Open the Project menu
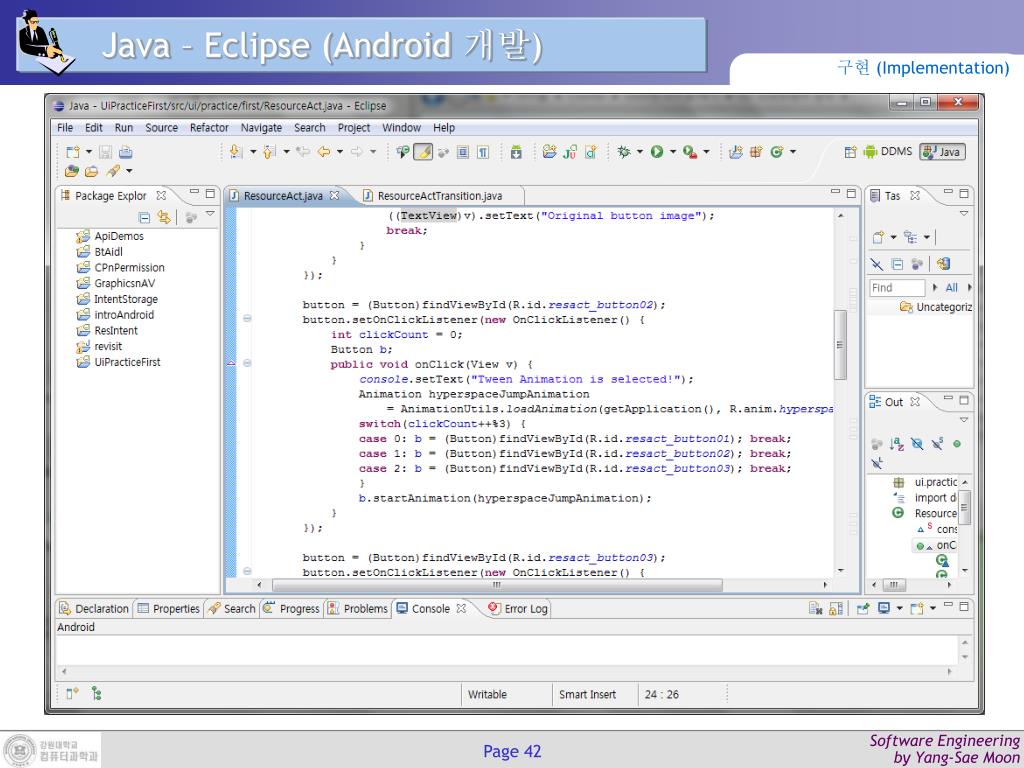The width and height of the screenshot is (1024, 768). [x=353, y=128]
